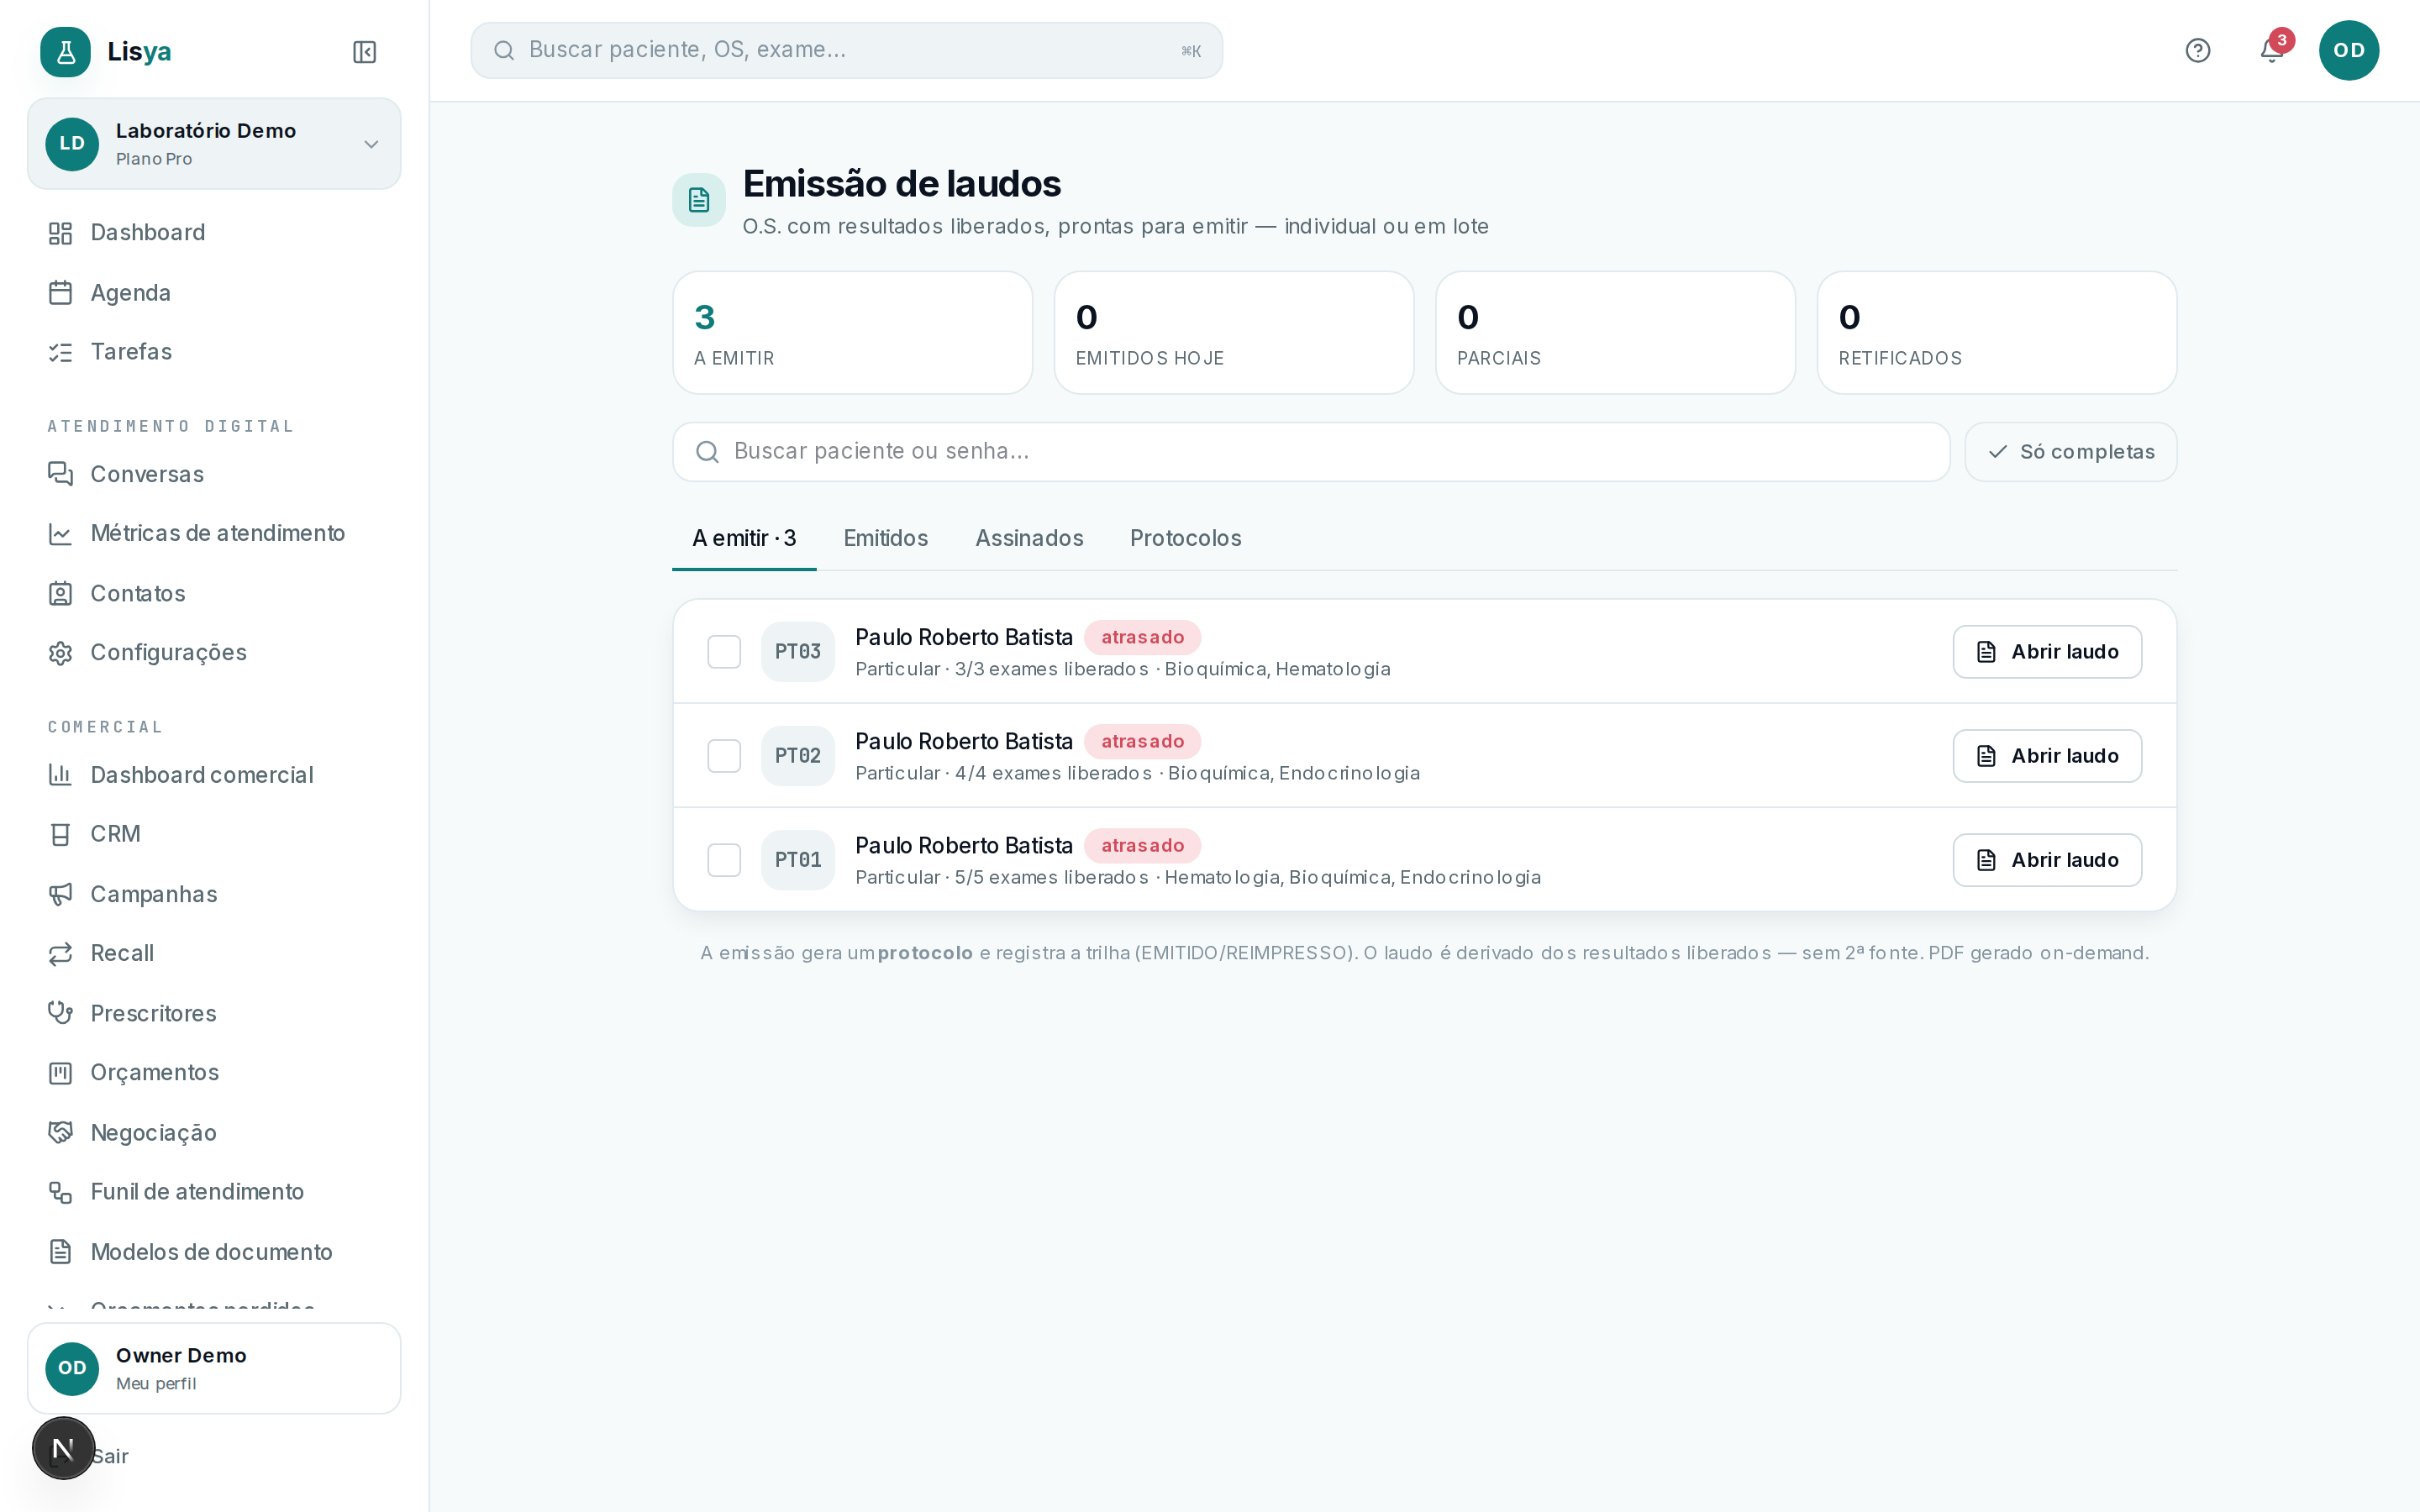Open Campanhas in the sidebar
The height and width of the screenshot is (1512, 2420).
pos(214,894)
